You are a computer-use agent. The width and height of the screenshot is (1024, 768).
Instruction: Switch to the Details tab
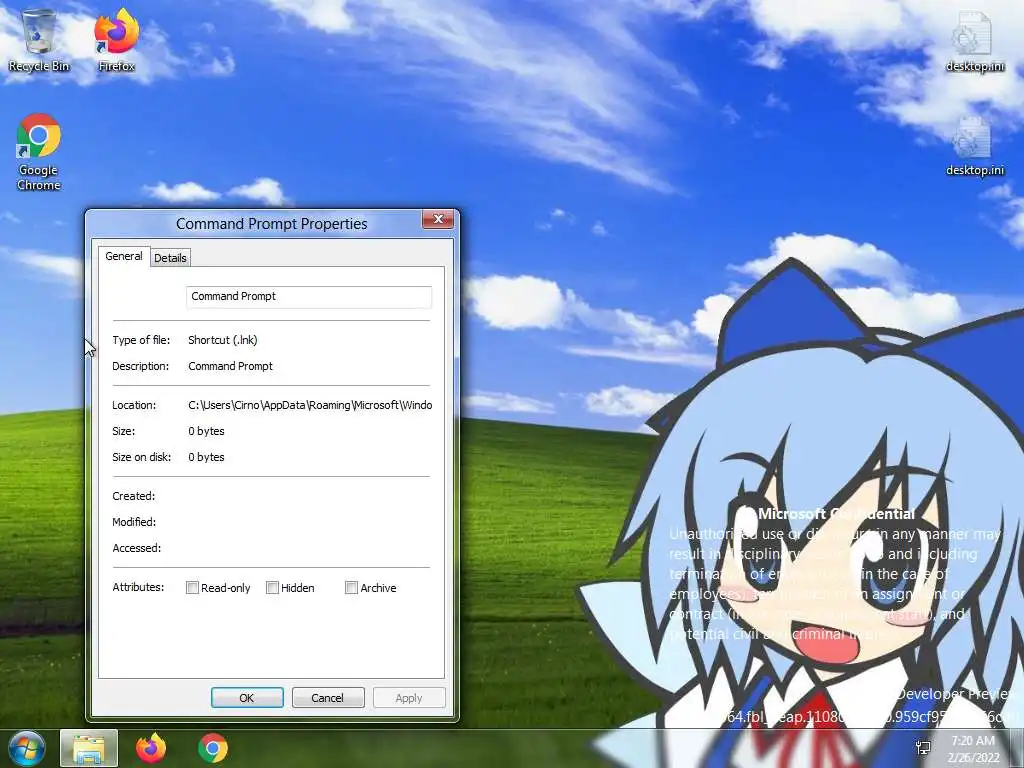coord(170,258)
